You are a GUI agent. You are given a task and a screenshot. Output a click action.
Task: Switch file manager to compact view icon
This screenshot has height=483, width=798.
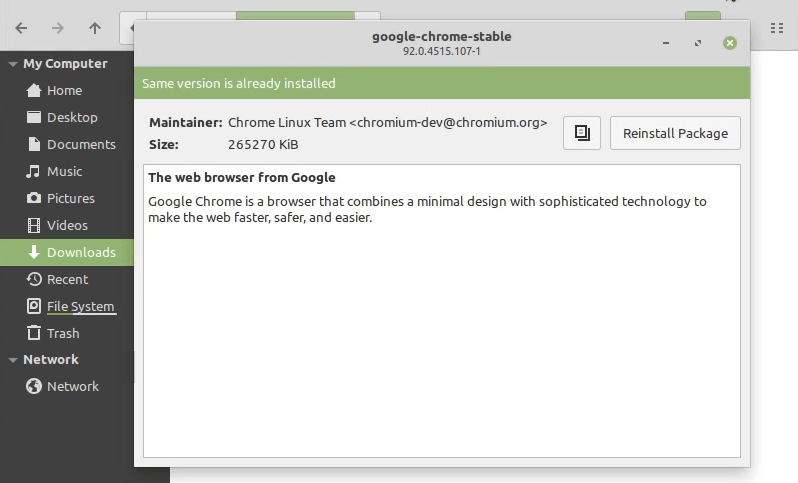pos(777,28)
